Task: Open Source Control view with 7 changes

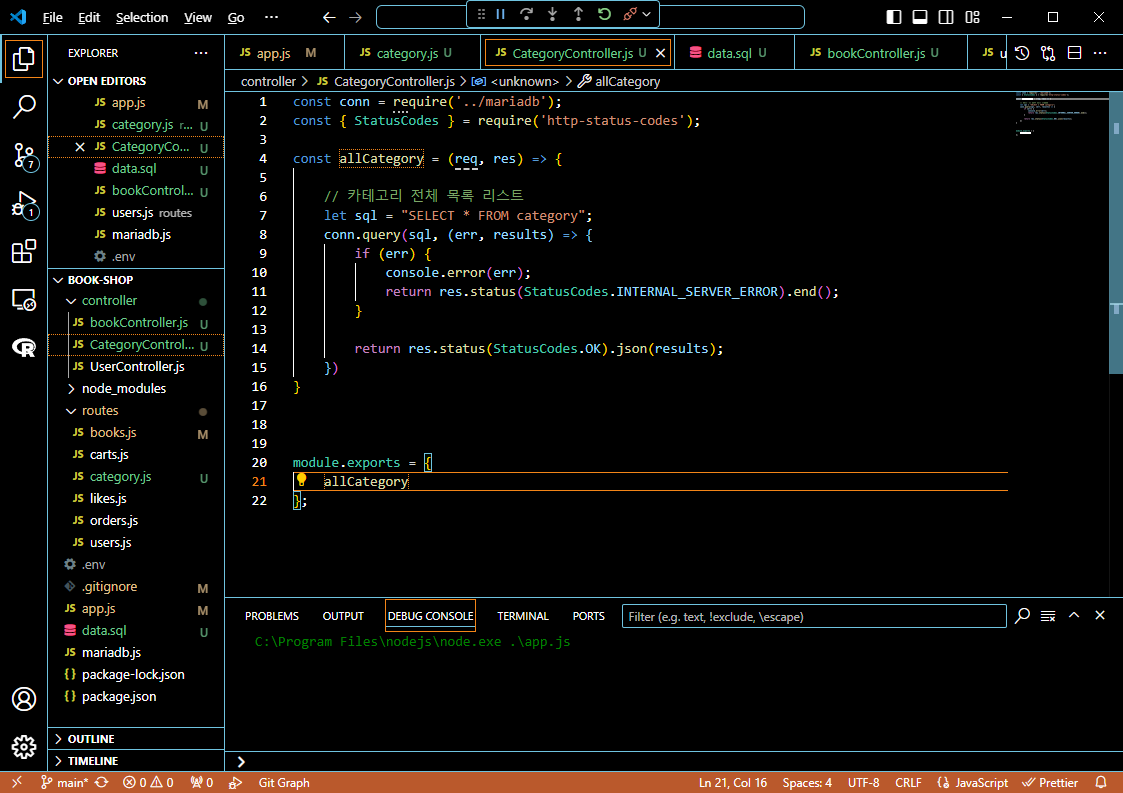Action: pos(24,155)
